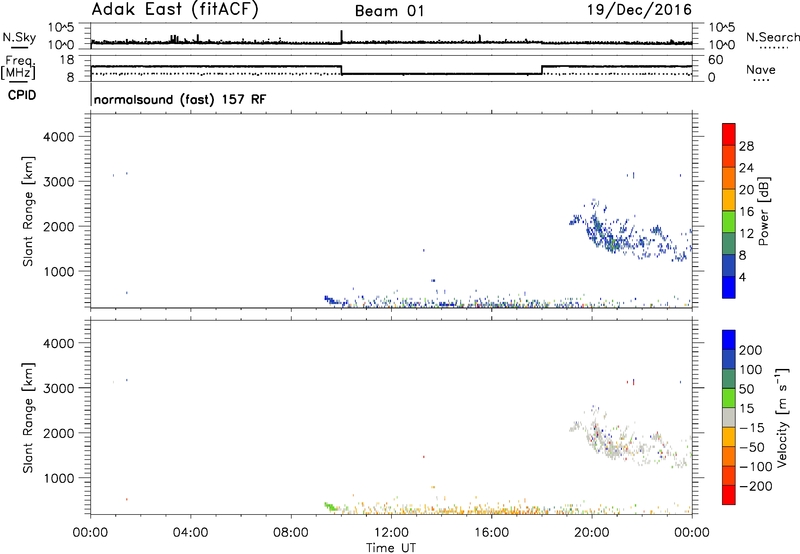
Task: Click the Power color bar value '28'
Action: pyautogui.click(x=746, y=146)
